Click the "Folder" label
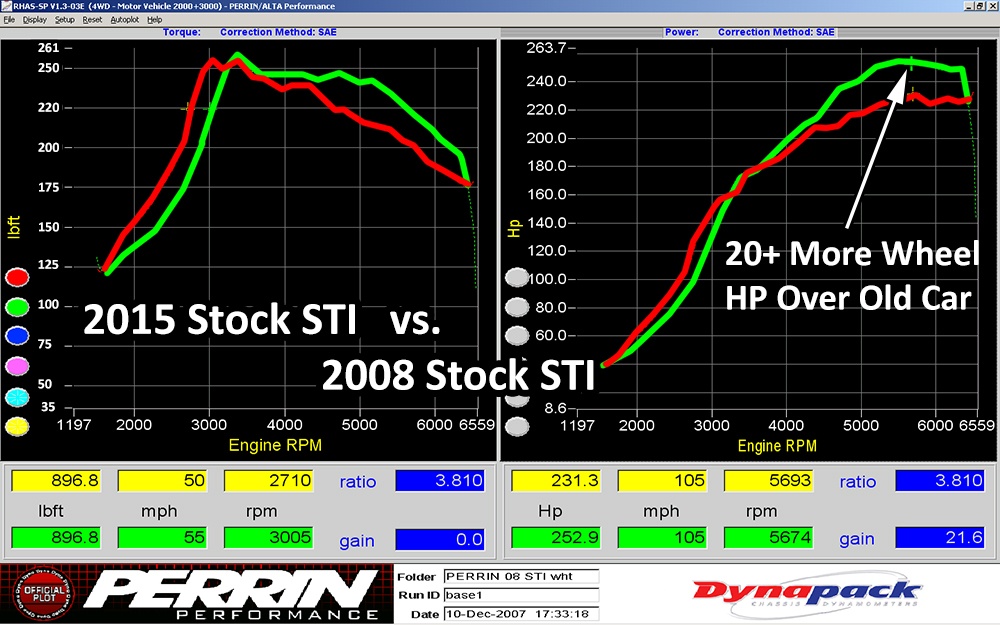The image size is (1000, 625). pyautogui.click(x=416, y=577)
